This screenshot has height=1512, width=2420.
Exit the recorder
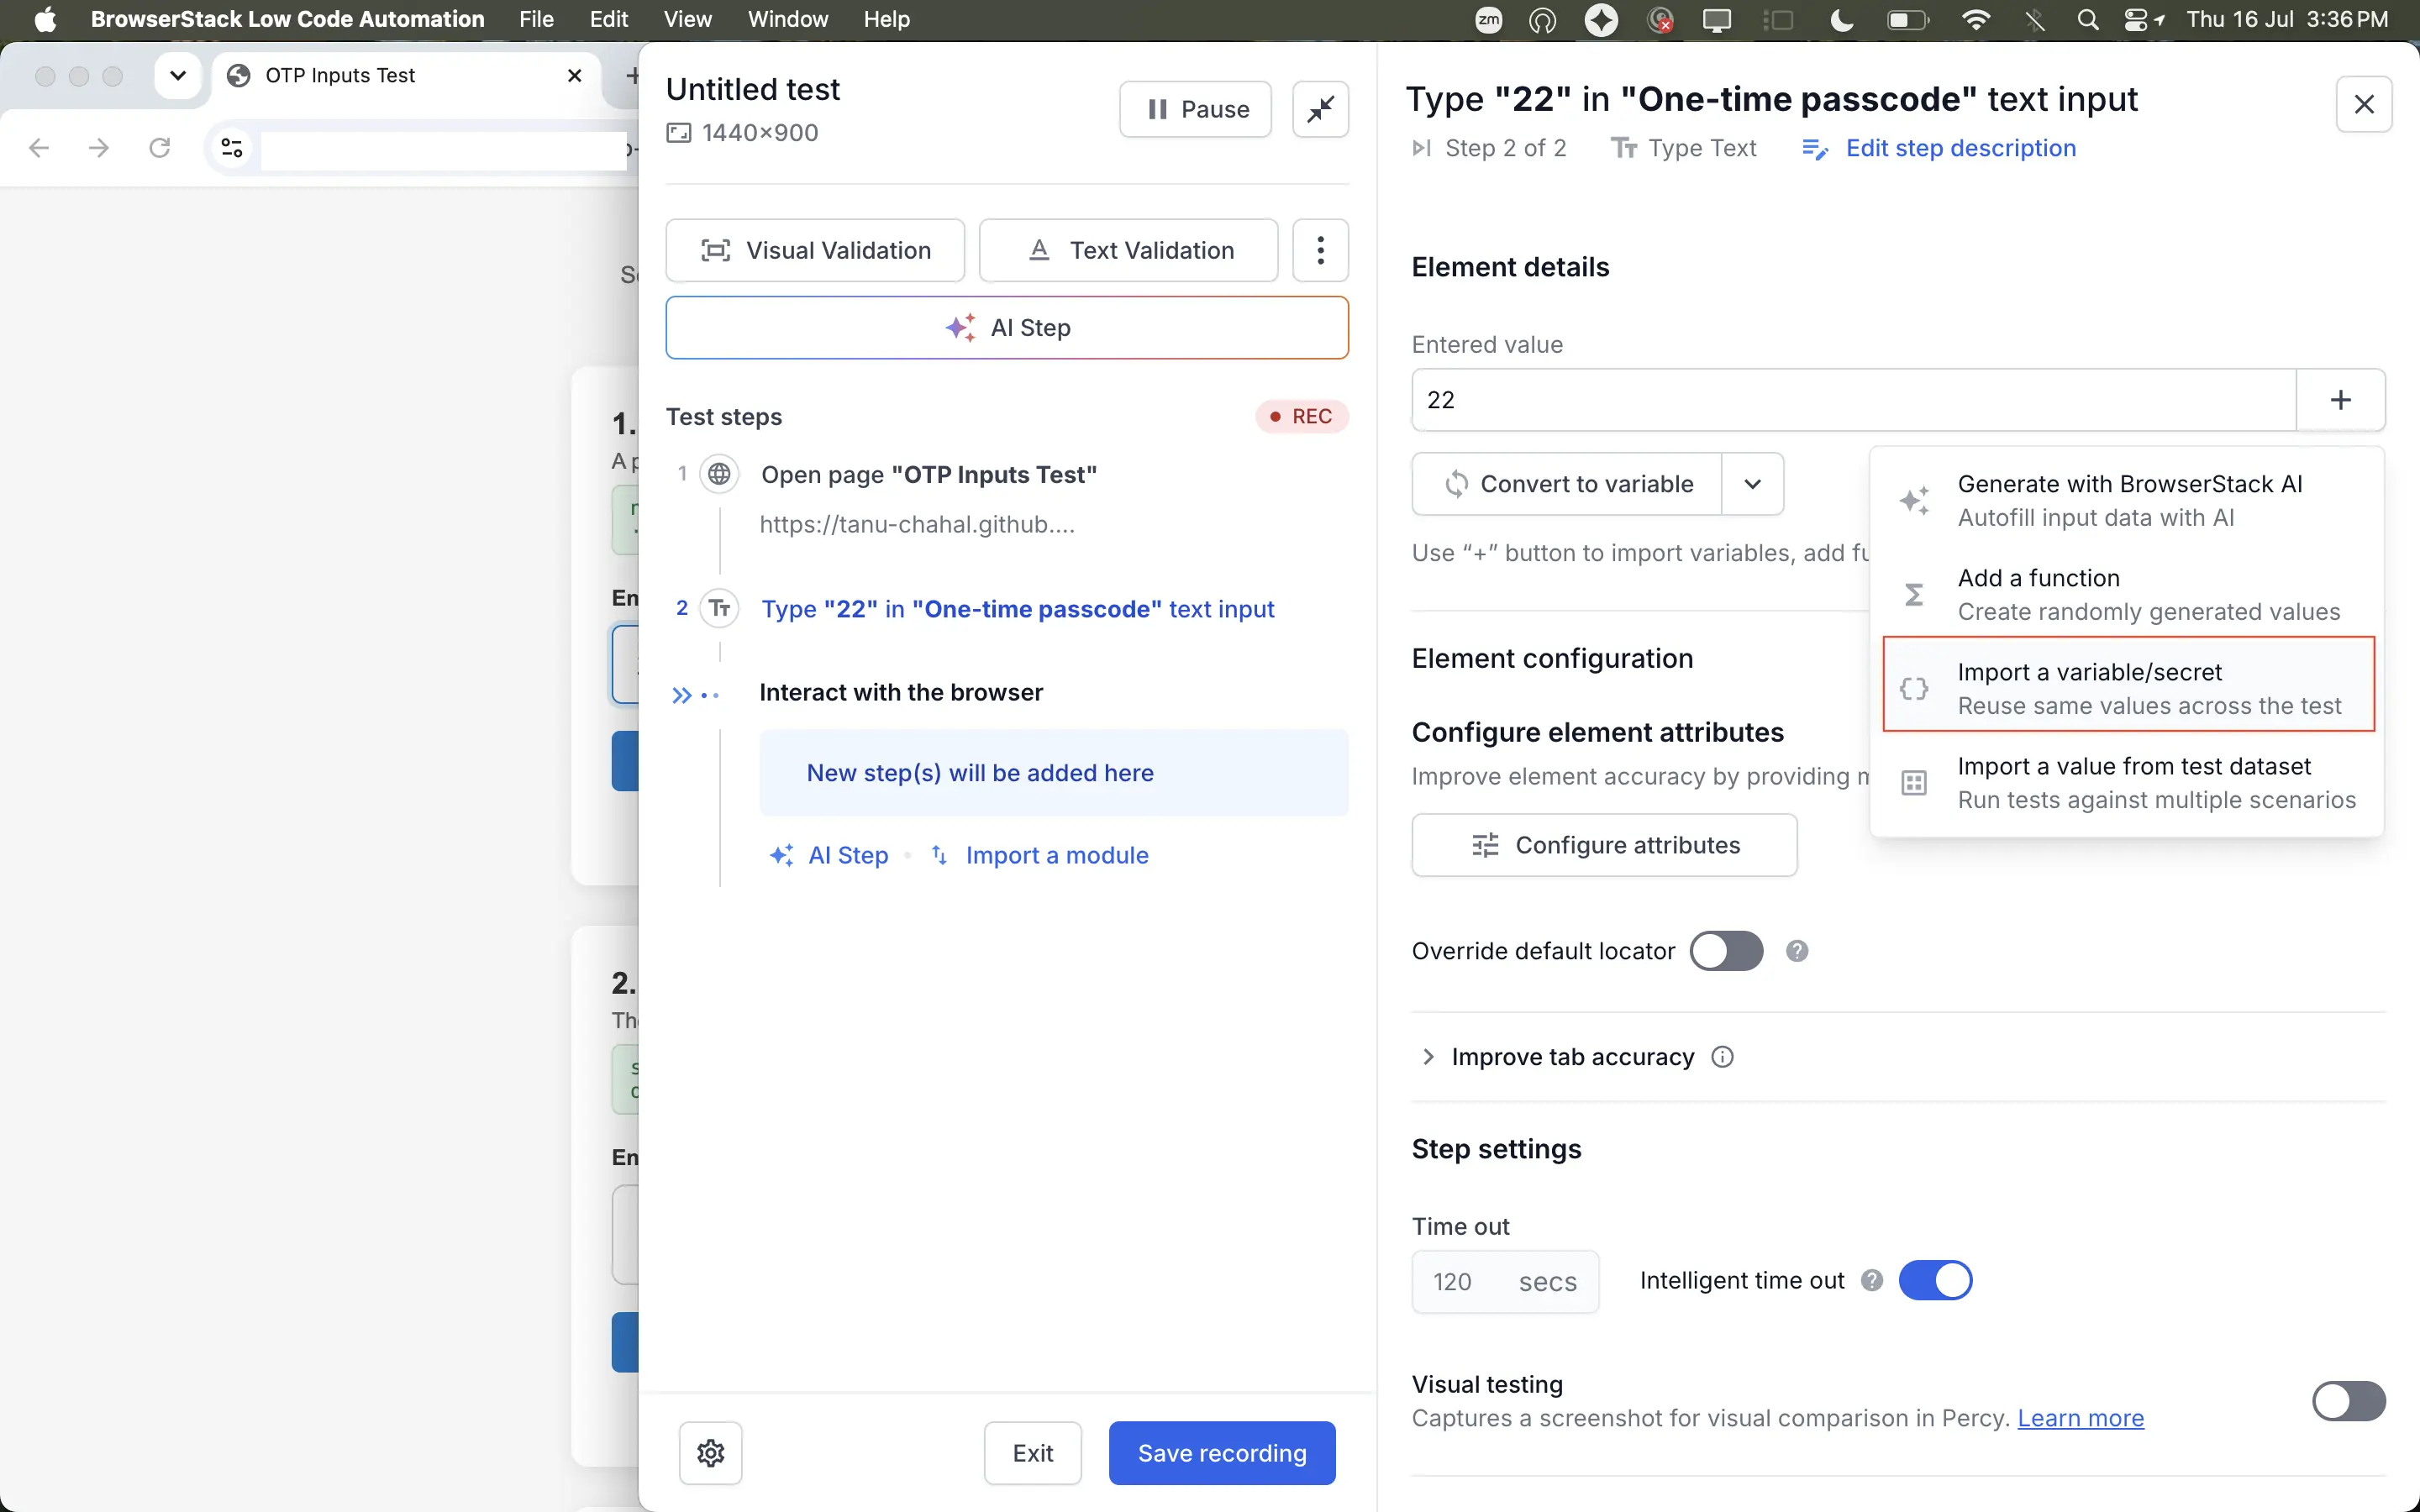pos(1032,1453)
